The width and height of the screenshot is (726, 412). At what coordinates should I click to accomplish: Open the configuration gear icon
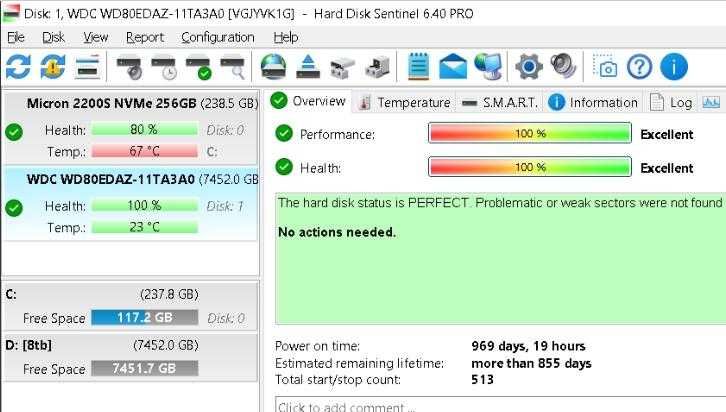pyautogui.click(x=529, y=67)
